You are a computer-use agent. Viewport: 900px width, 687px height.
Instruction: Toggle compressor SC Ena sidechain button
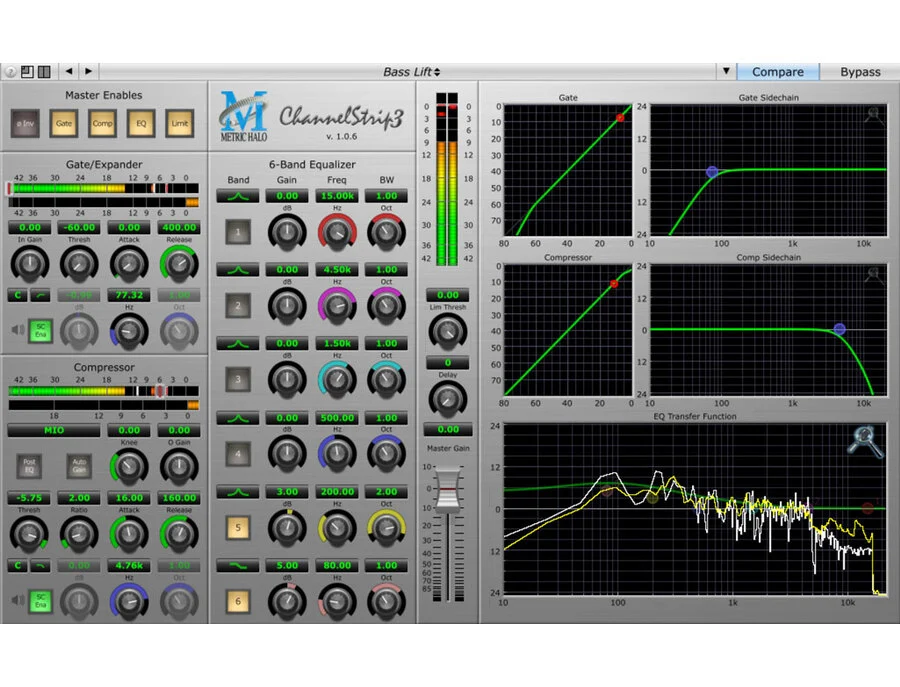[x=41, y=600]
